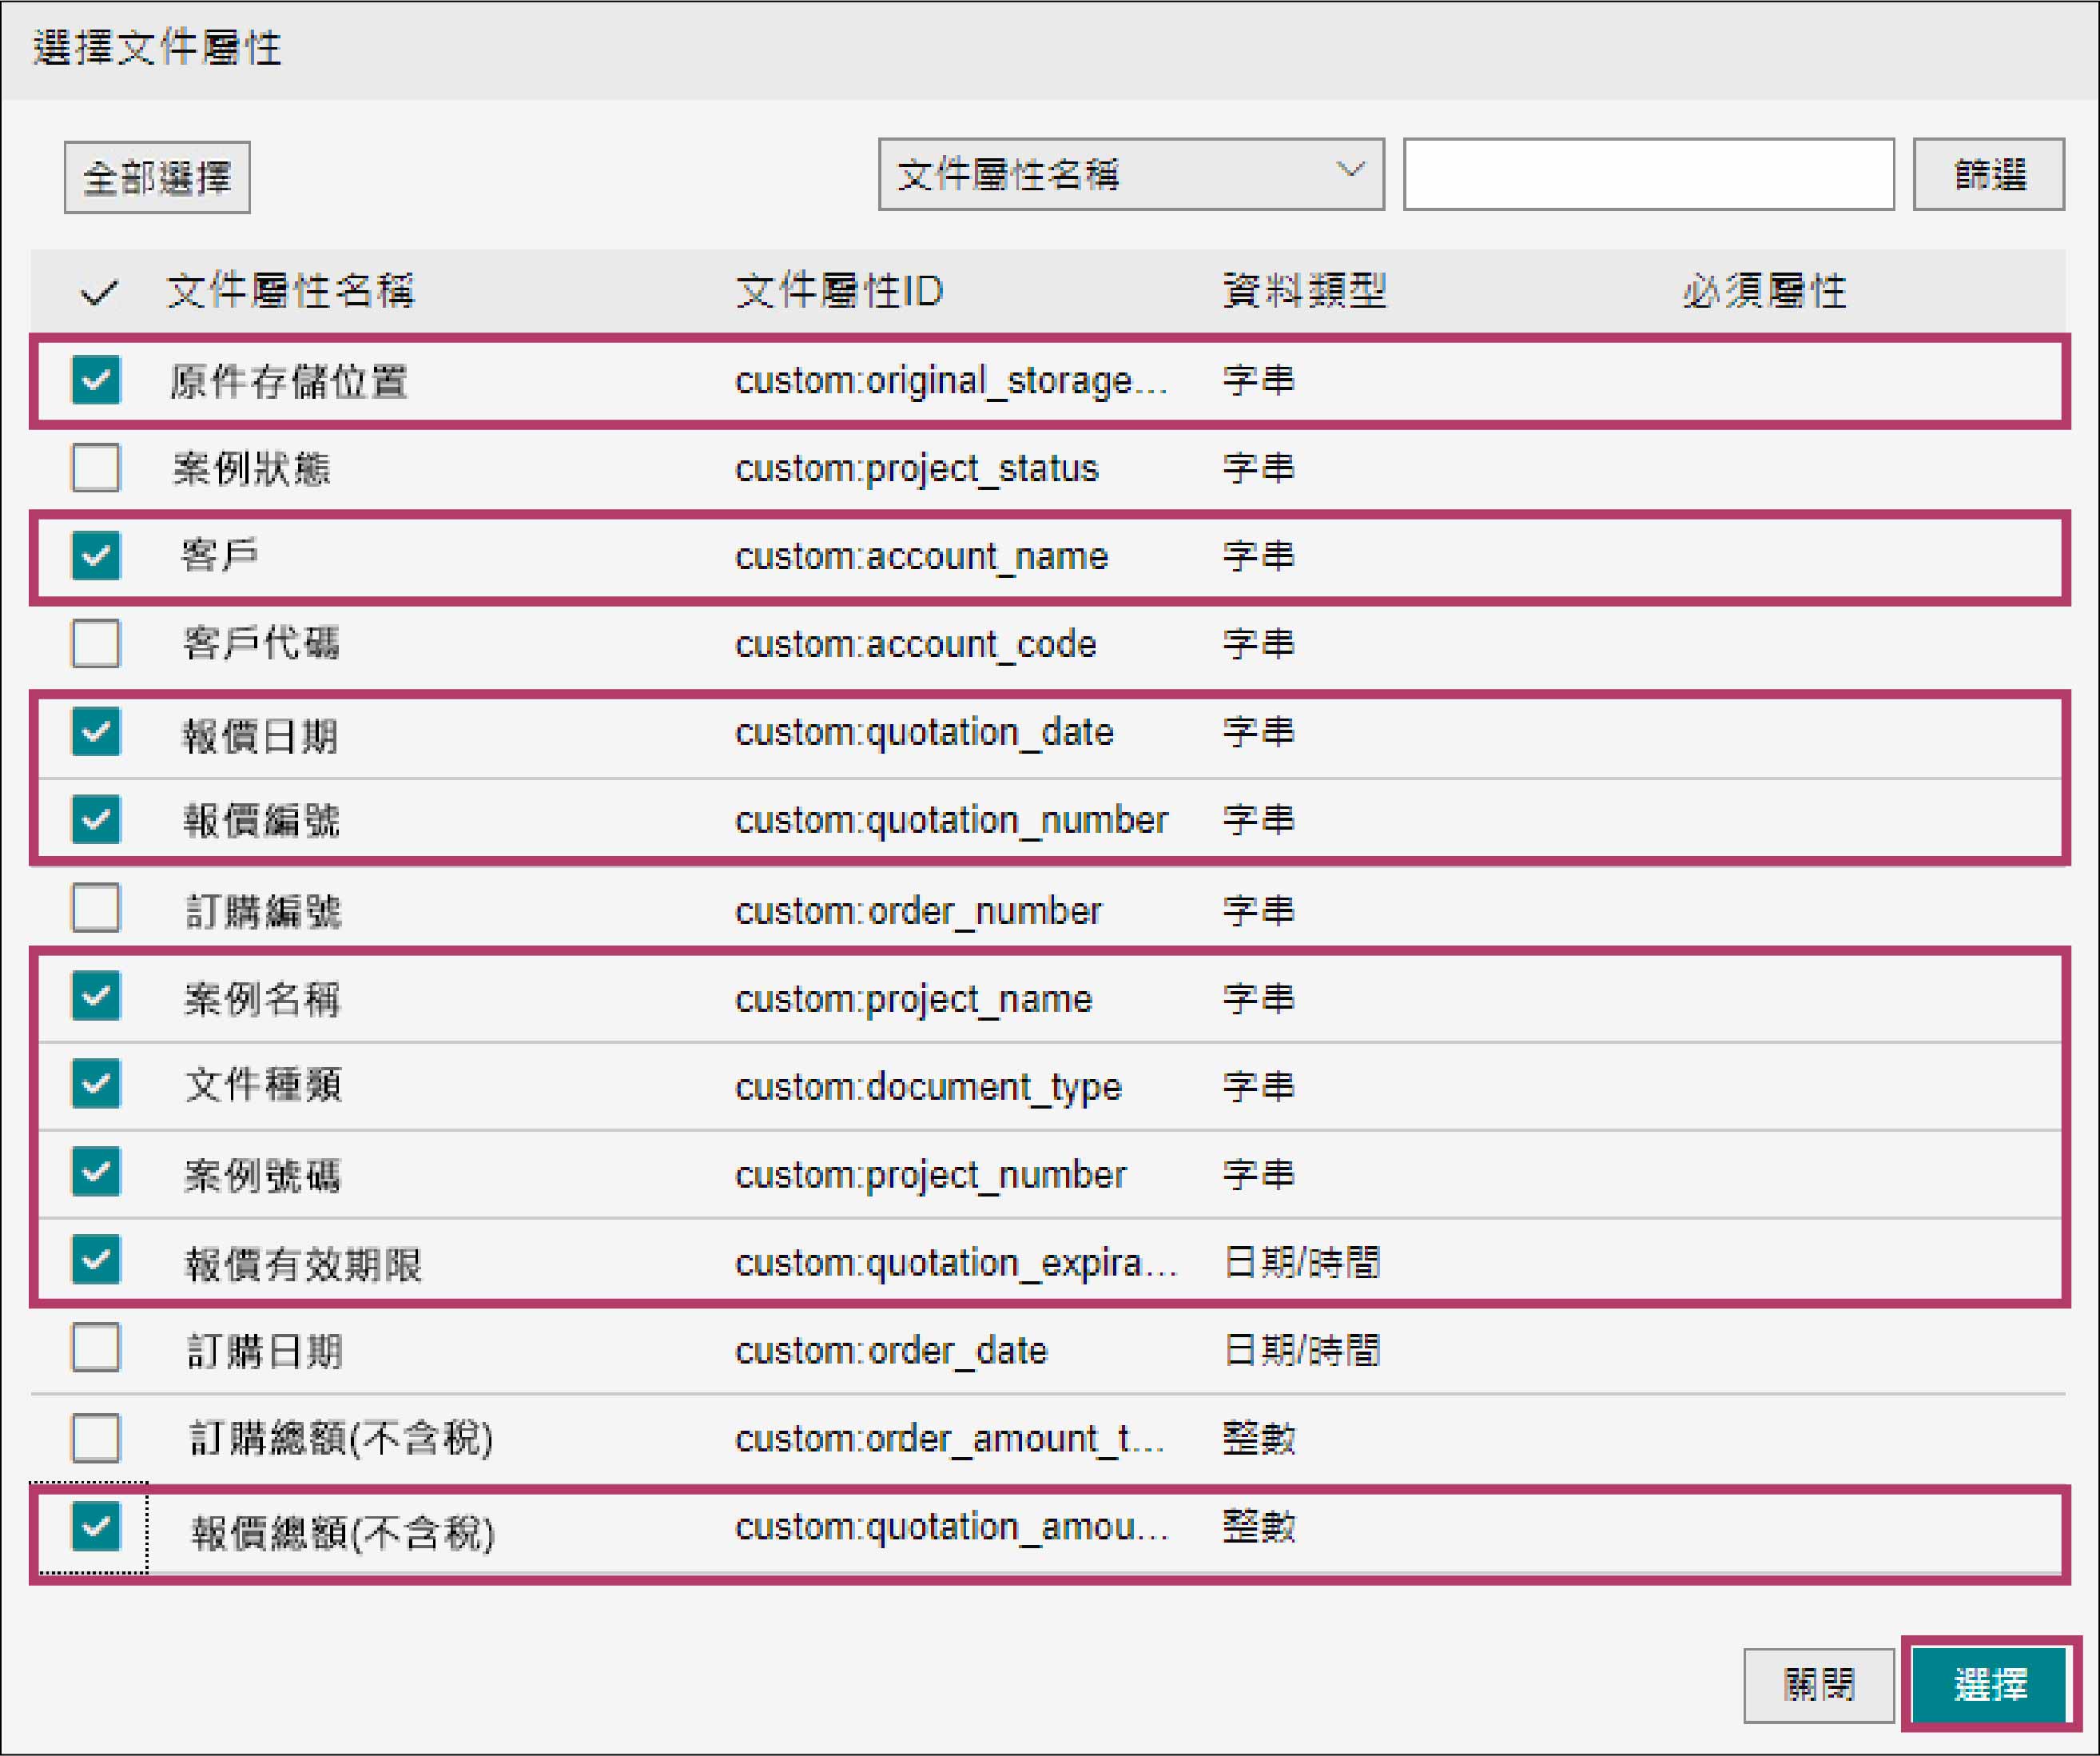2100x1756 pixels.
Task: Uncheck the 案例號碼 checkbox
Action: click(96, 1173)
